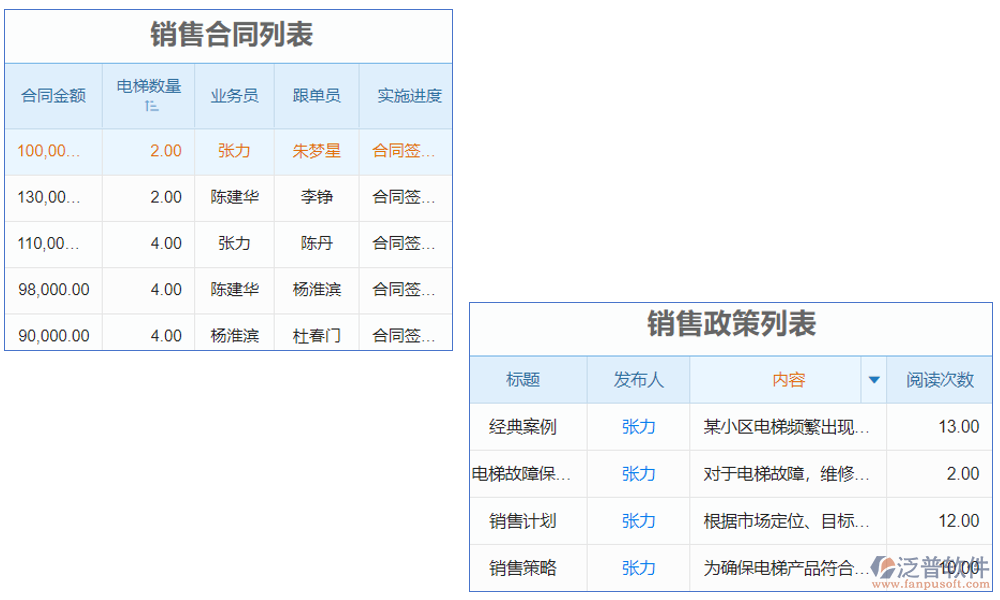Image resolution: width=1000 pixels, height=600 pixels.
Task: Open the 泛普软件 logo watermark
Action: [915, 566]
